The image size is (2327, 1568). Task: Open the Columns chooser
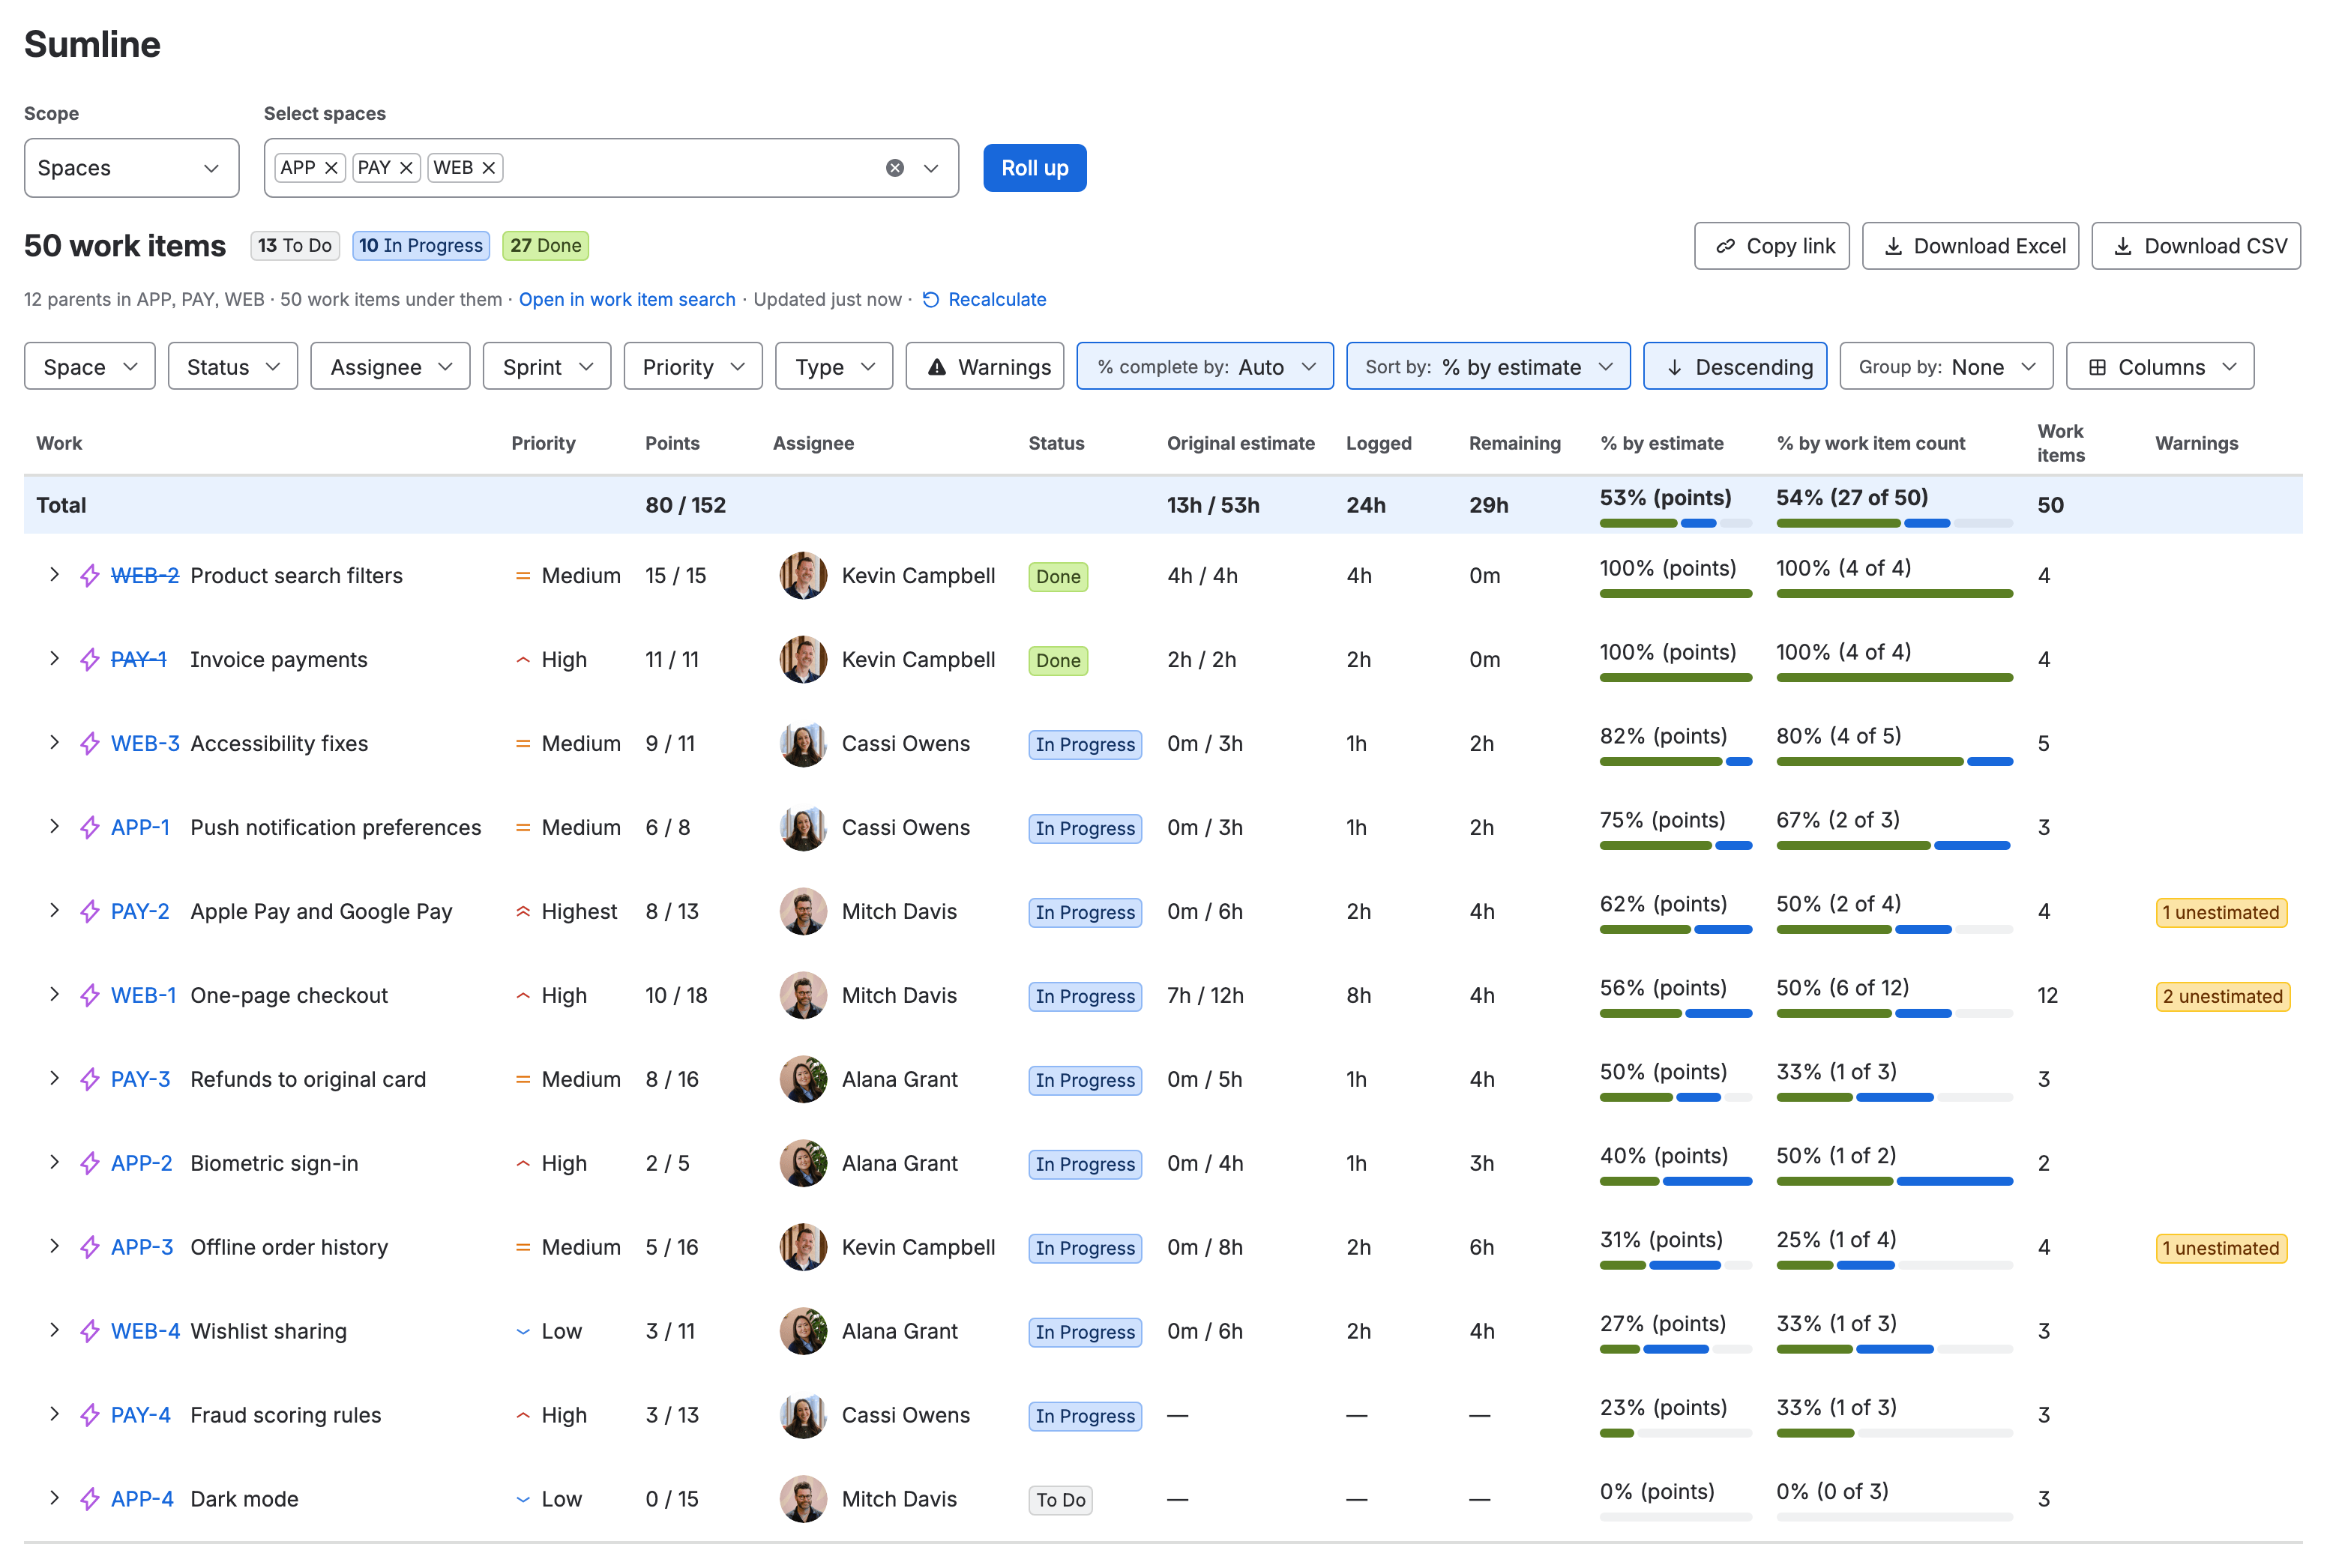coord(2160,367)
